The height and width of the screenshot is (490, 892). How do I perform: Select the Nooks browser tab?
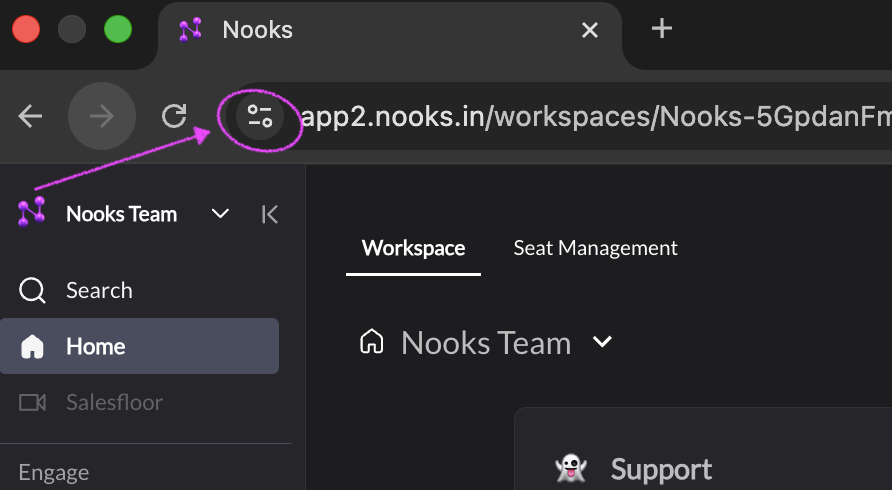click(390, 34)
